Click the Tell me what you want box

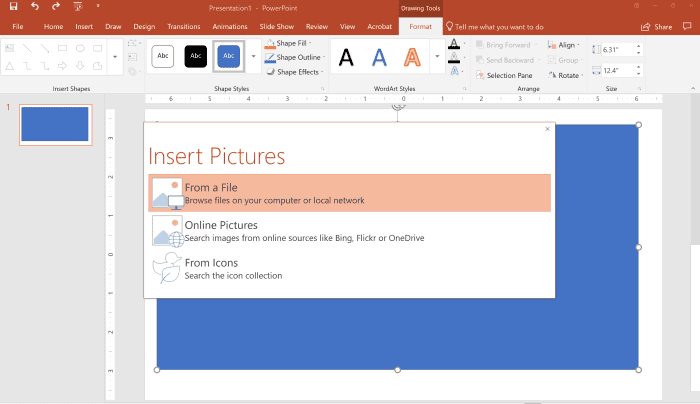tap(495, 27)
